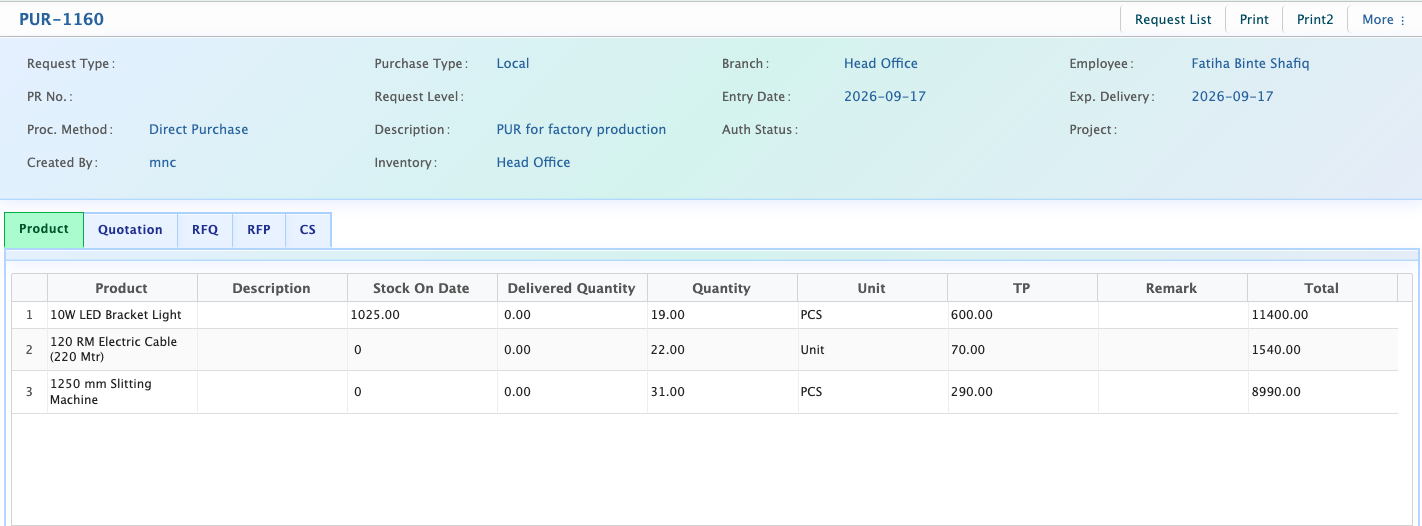This screenshot has width=1422, height=526.
Task: Click total 11400.00
Action: [x=1280, y=315]
